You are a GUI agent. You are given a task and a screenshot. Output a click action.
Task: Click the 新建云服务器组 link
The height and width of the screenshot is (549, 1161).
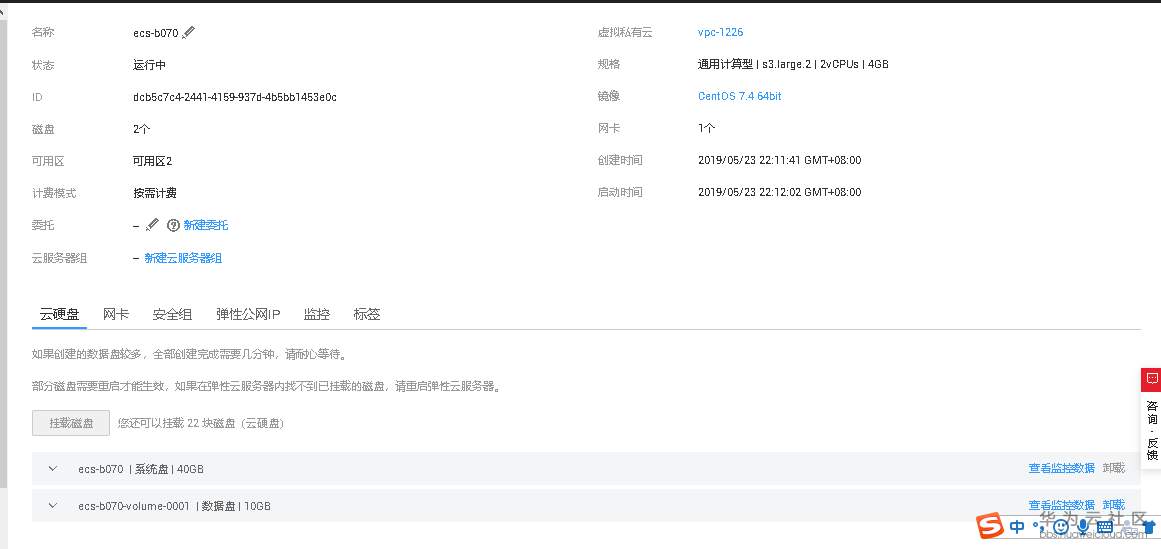183,258
